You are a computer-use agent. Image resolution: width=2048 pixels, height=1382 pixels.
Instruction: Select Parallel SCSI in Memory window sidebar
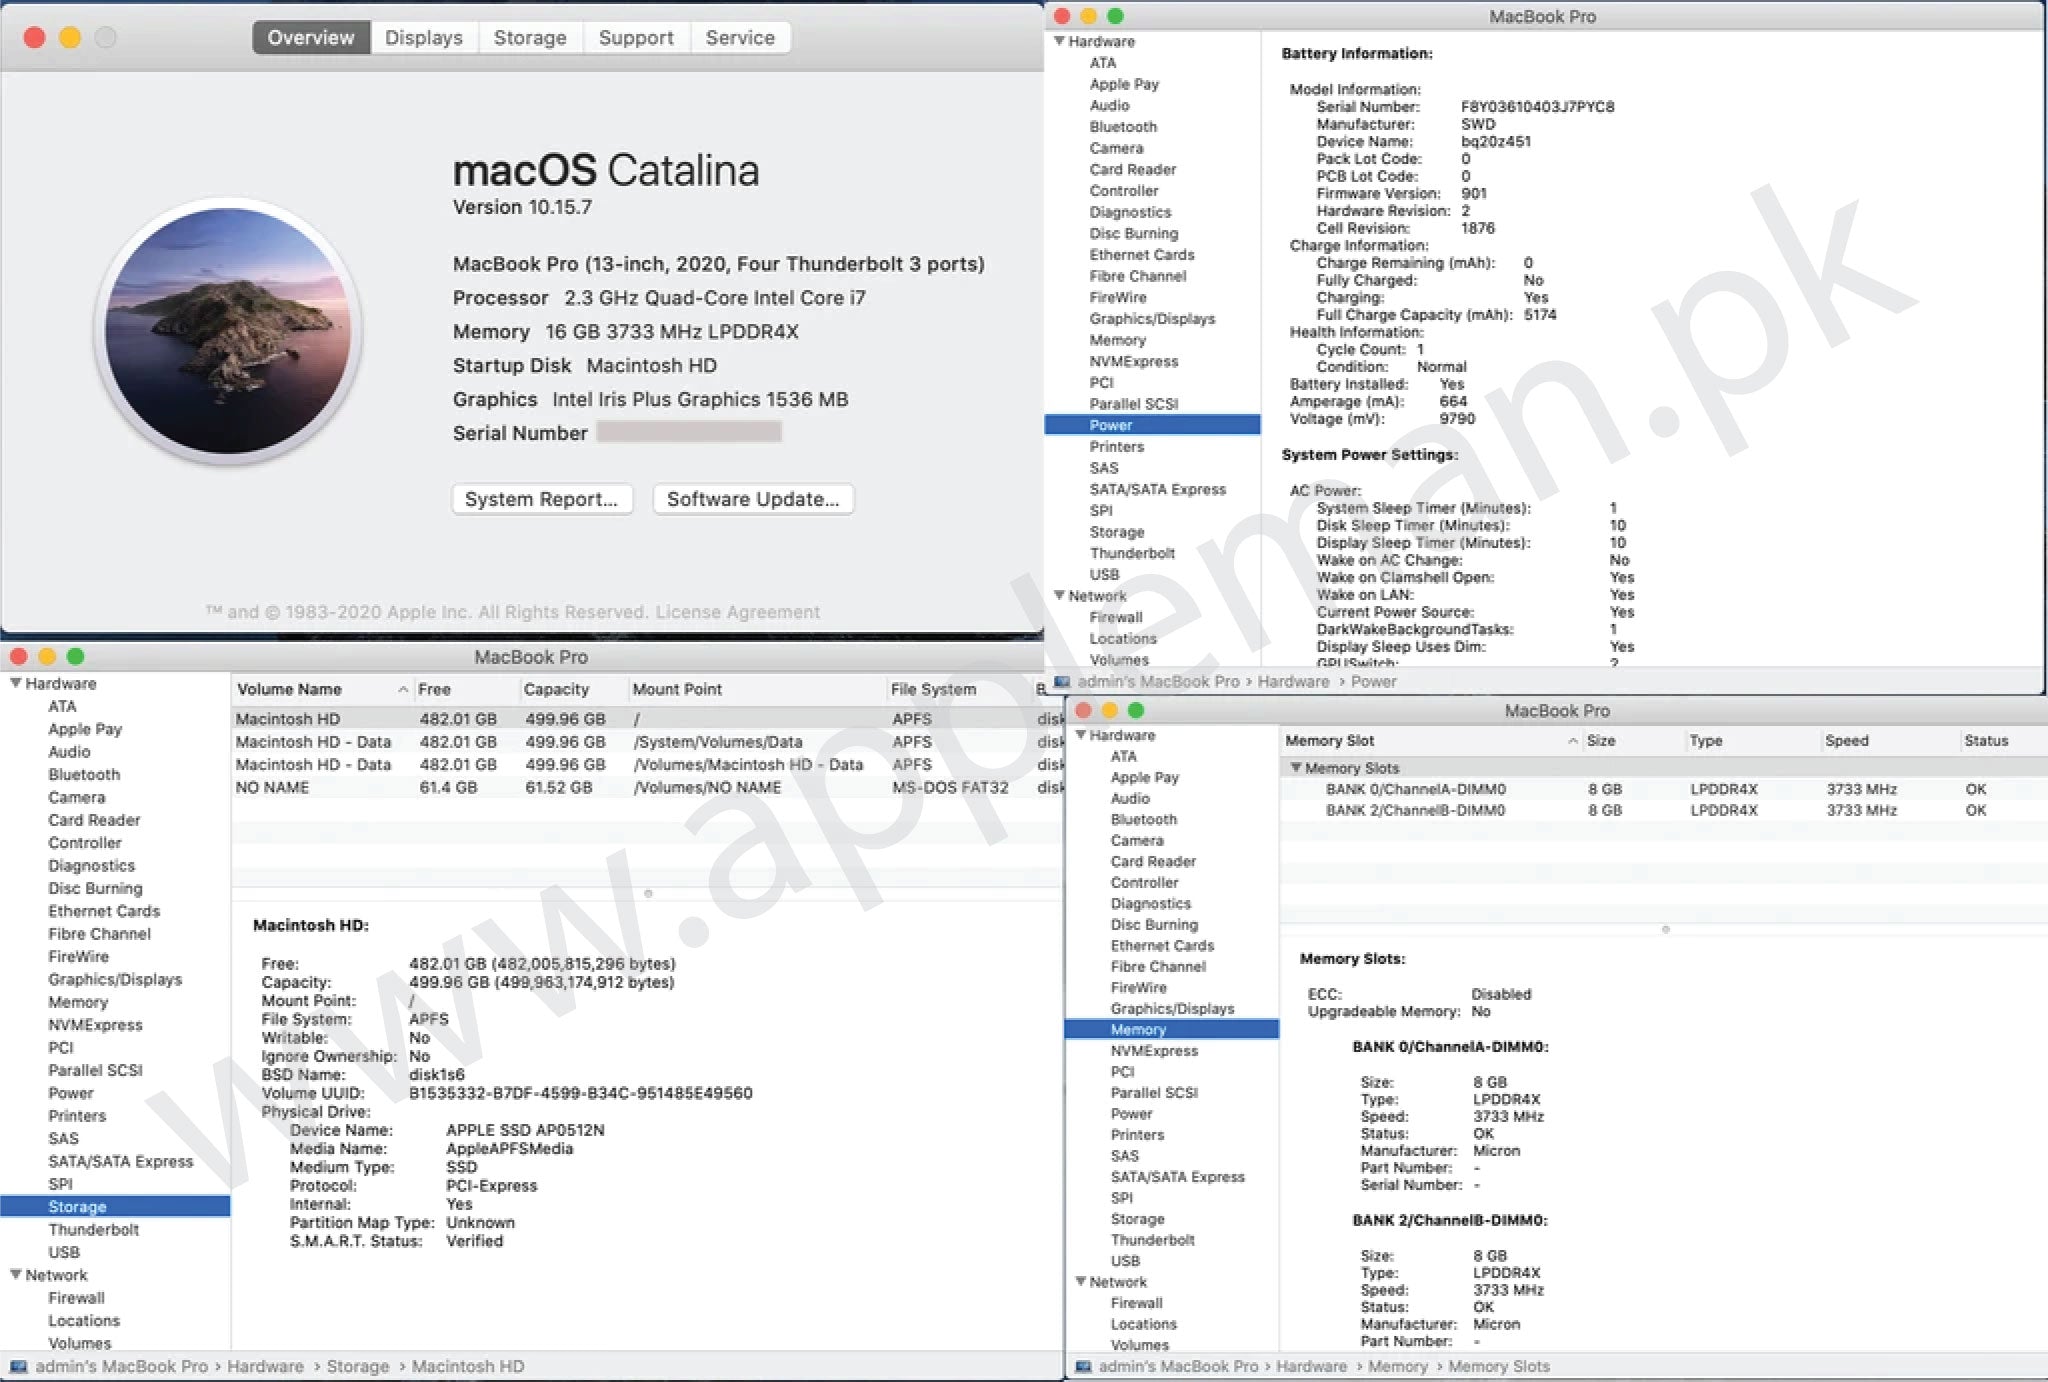click(x=1154, y=1092)
